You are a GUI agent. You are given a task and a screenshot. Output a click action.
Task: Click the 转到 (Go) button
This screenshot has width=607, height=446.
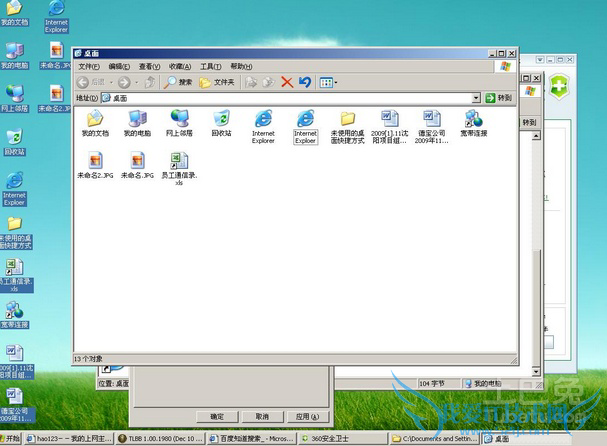499,98
